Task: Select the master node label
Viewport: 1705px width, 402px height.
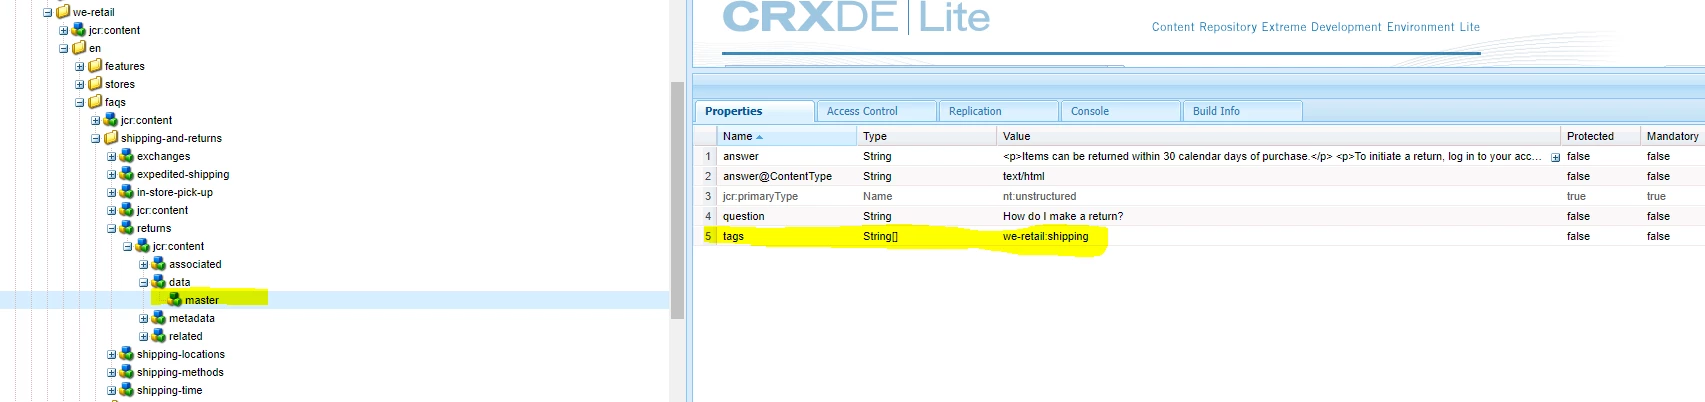Action: pyautogui.click(x=202, y=300)
